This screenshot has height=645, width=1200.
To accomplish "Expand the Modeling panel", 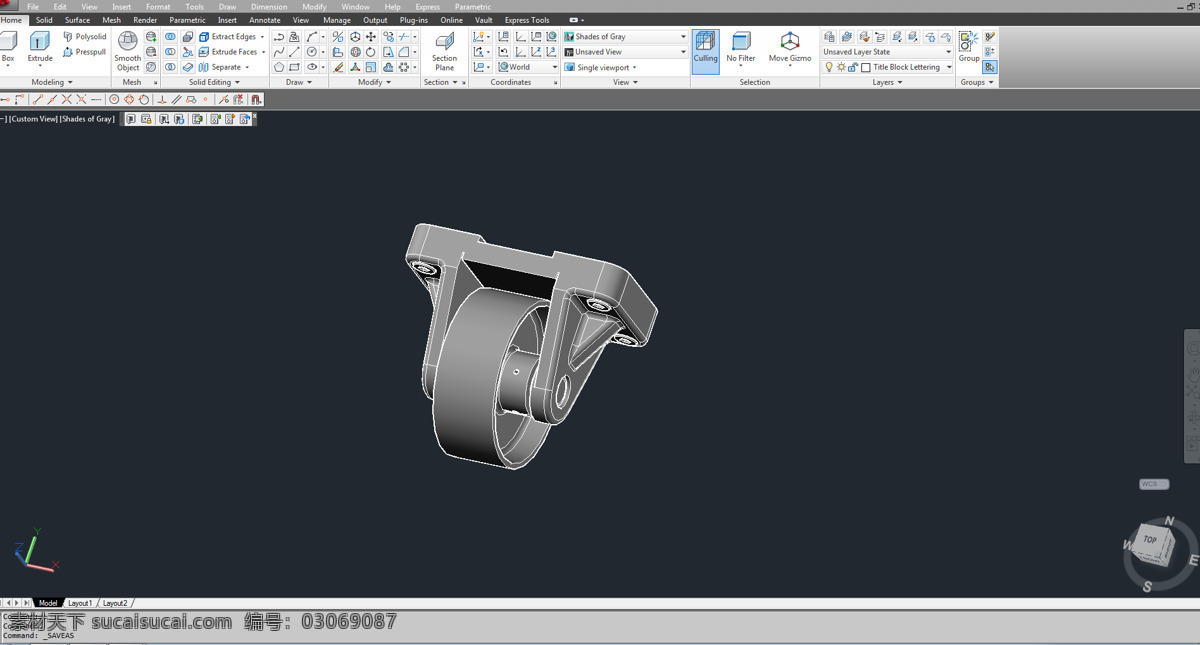I will coord(52,82).
